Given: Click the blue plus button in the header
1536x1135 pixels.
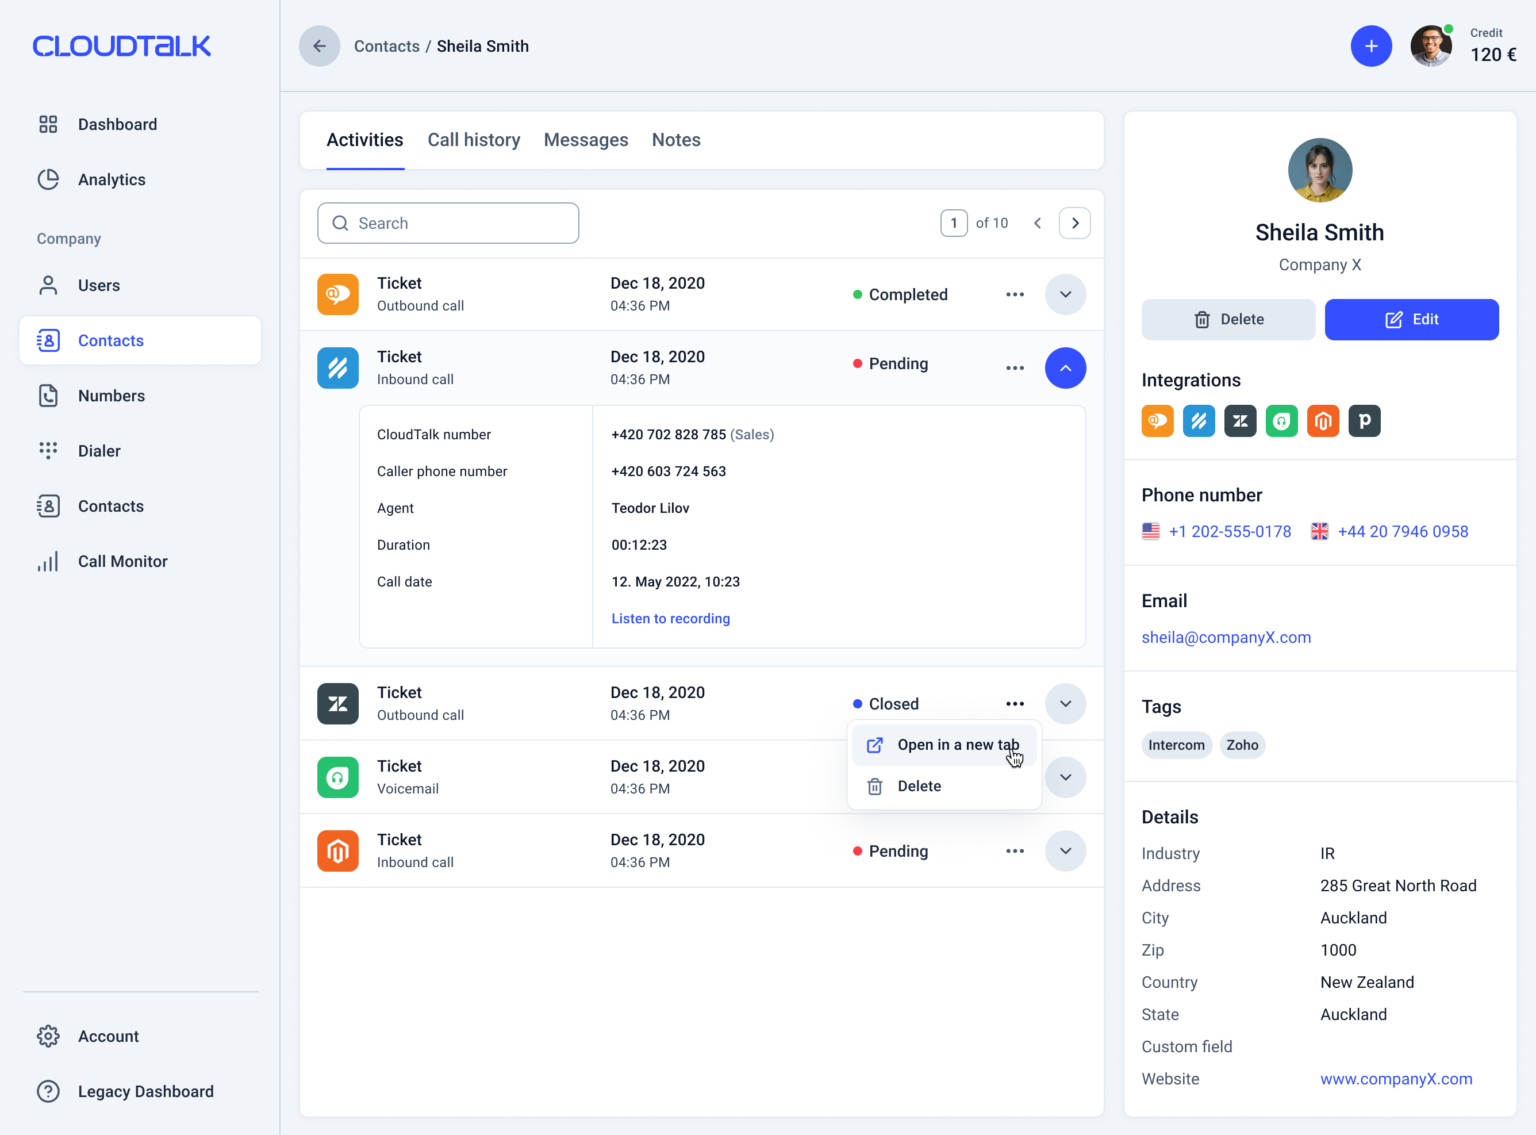Looking at the screenshot, I should click(x=1371, y=46).
